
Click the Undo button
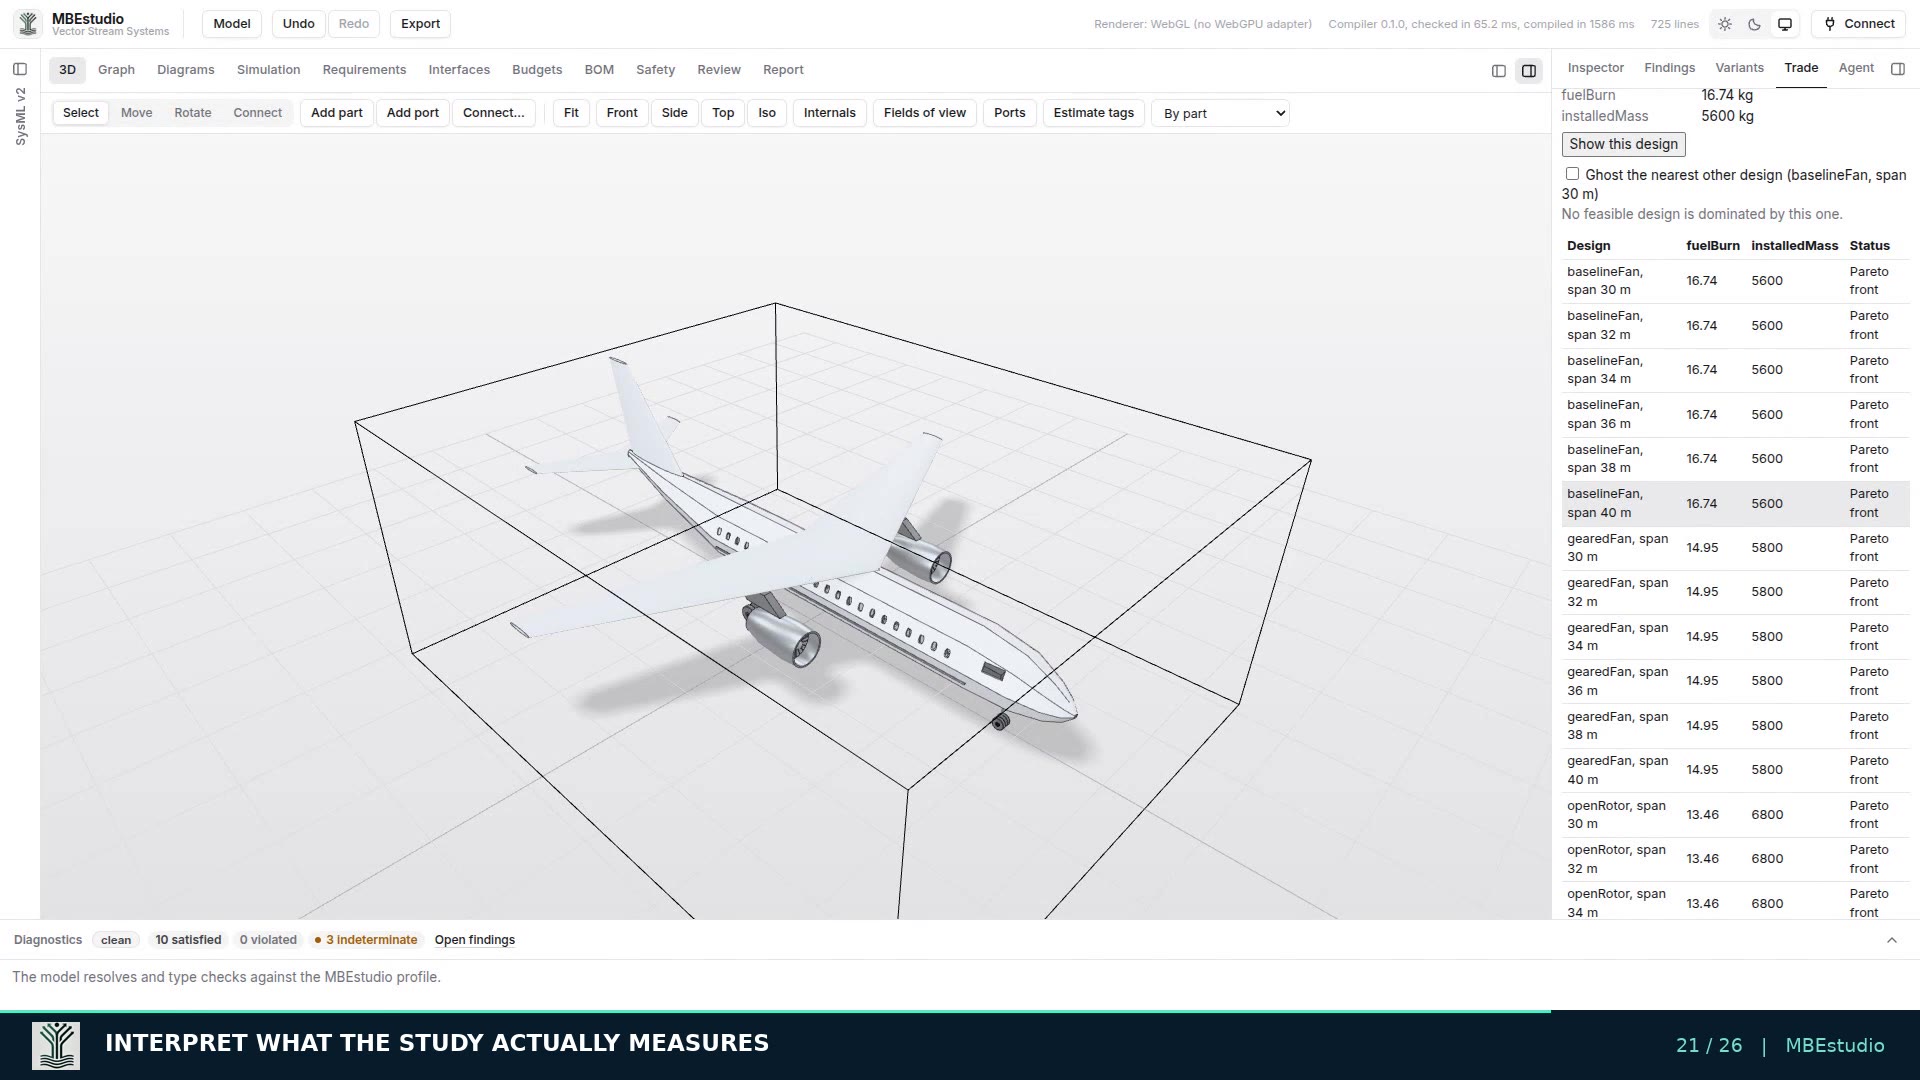click(x=298, y=24)
